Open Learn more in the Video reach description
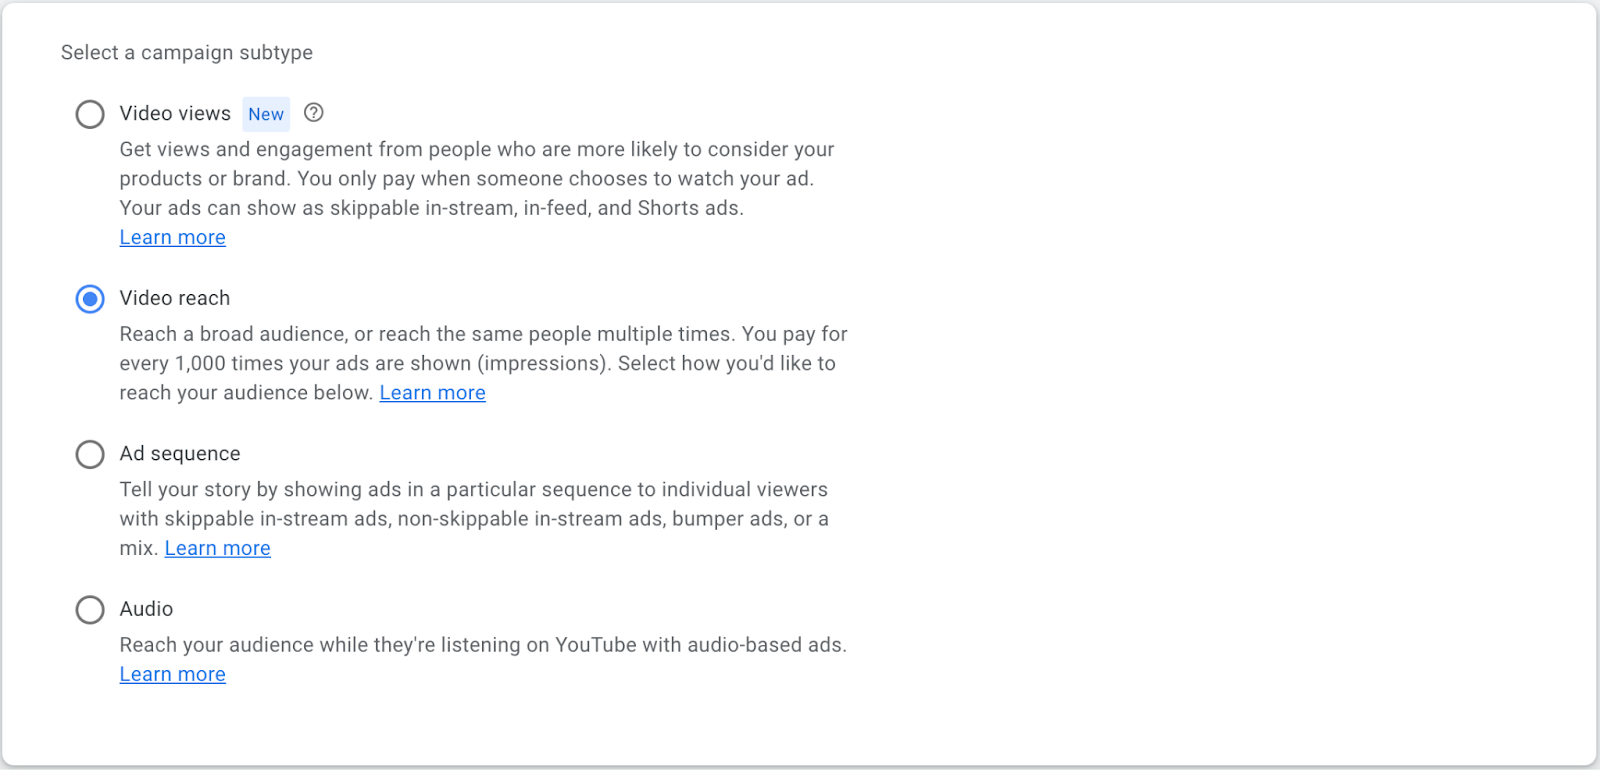Image resolution: width=1600 pixels, height=770 pixels. point(432,392)
